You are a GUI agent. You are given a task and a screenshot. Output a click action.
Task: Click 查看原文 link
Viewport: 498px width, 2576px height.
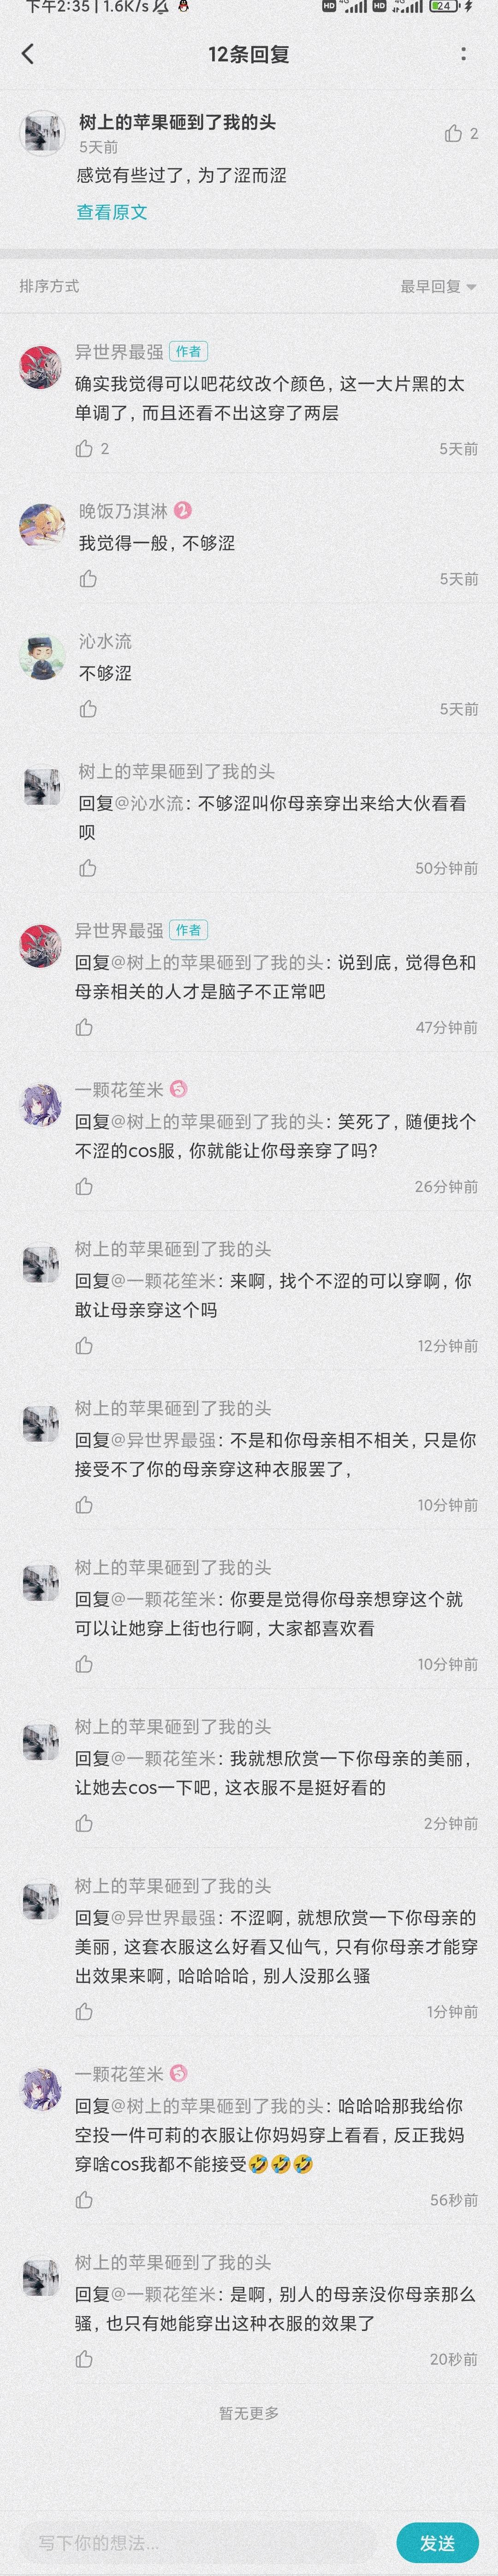click(x=112, y=212)
